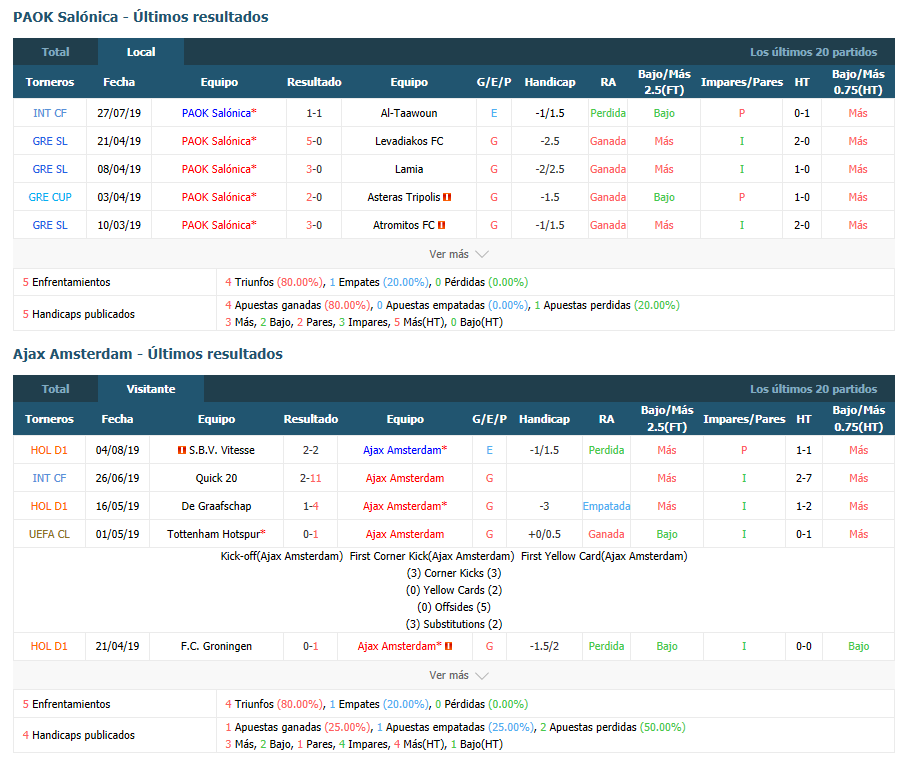Viewport: 911px width, 759px height.
Task: Click Ajax Amsterdam link in Quick 20 row
Action: pyautogui.click(x=405, y=478)
